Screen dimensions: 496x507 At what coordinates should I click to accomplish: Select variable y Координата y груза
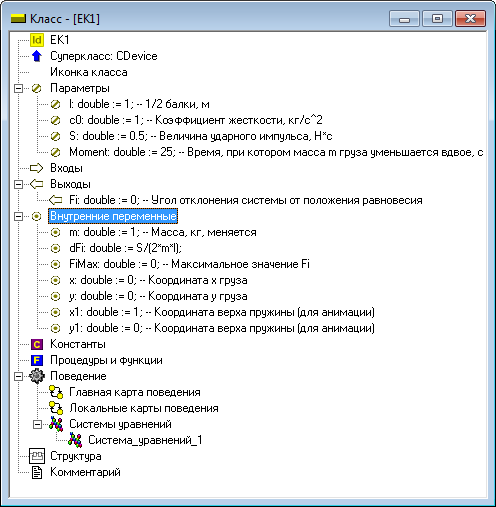(158, 296)
